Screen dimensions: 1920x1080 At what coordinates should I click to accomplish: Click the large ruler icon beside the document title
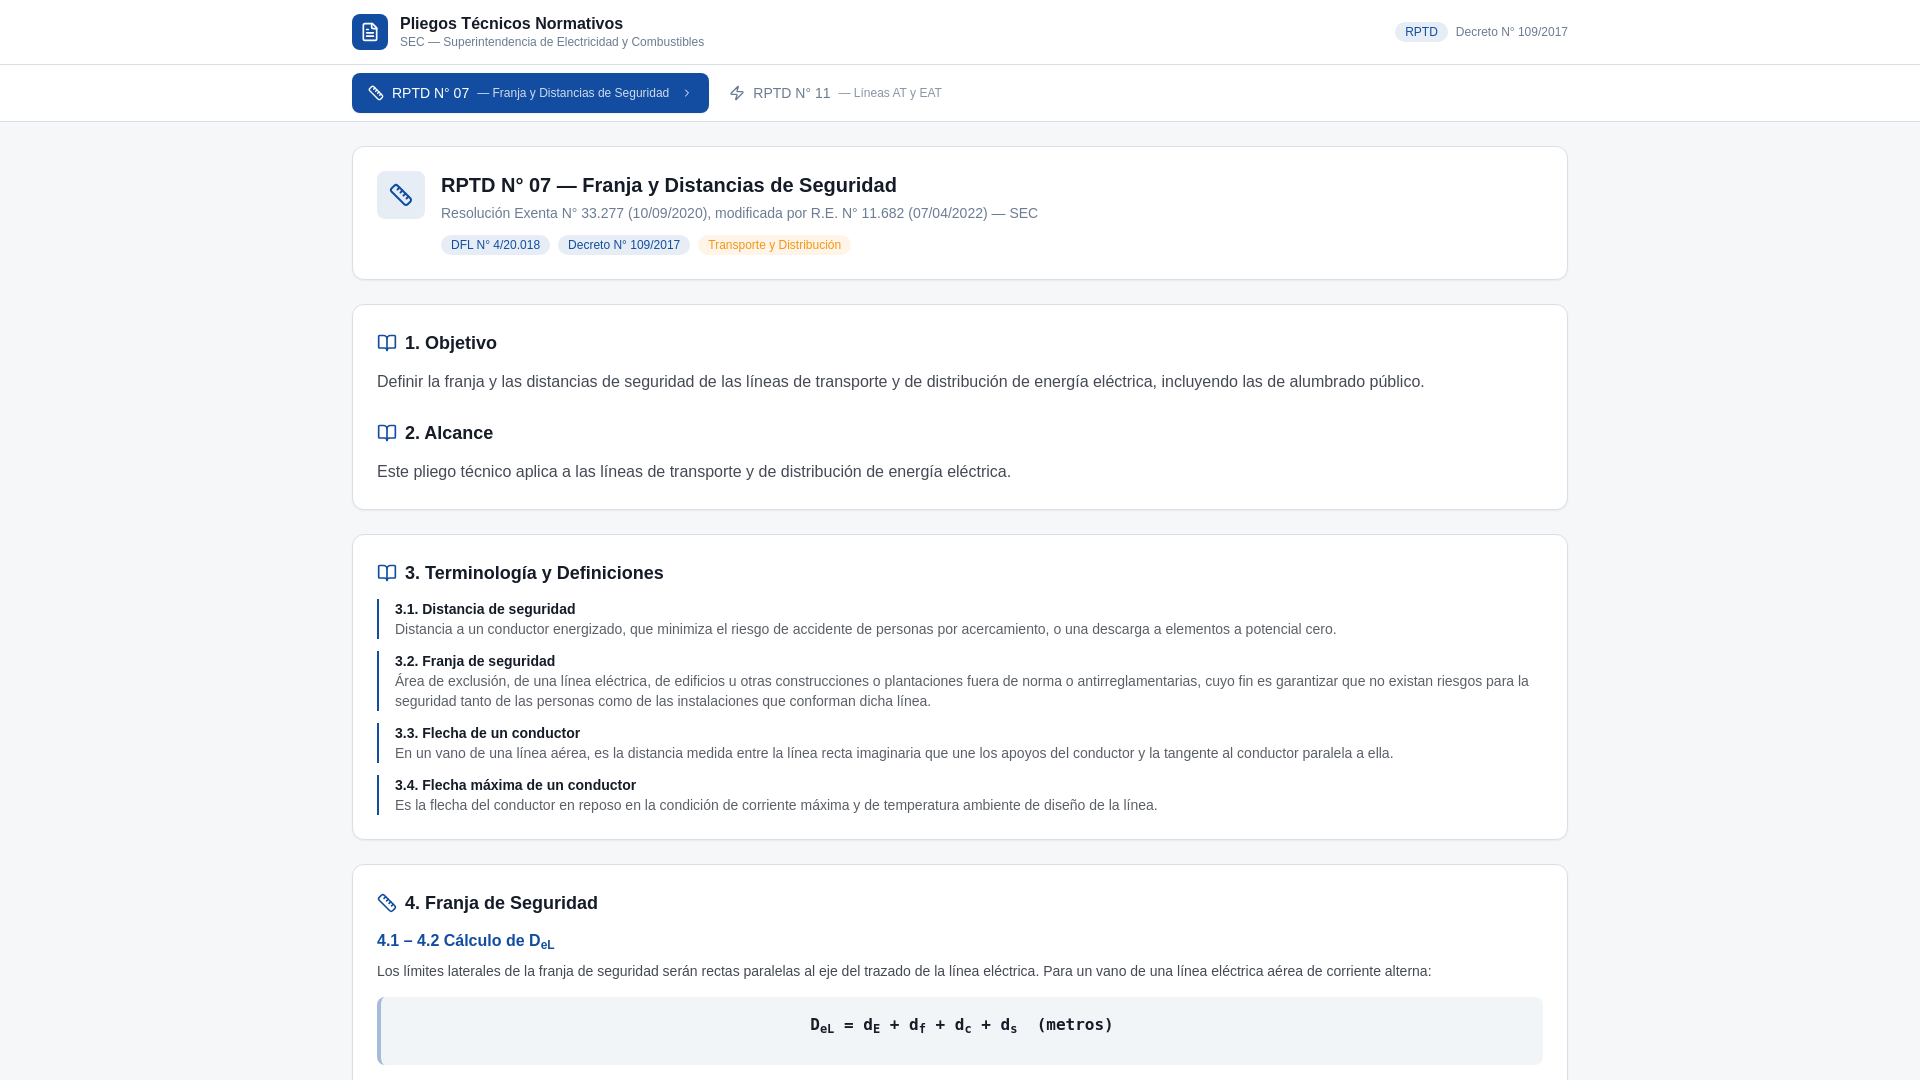[401, 195]
